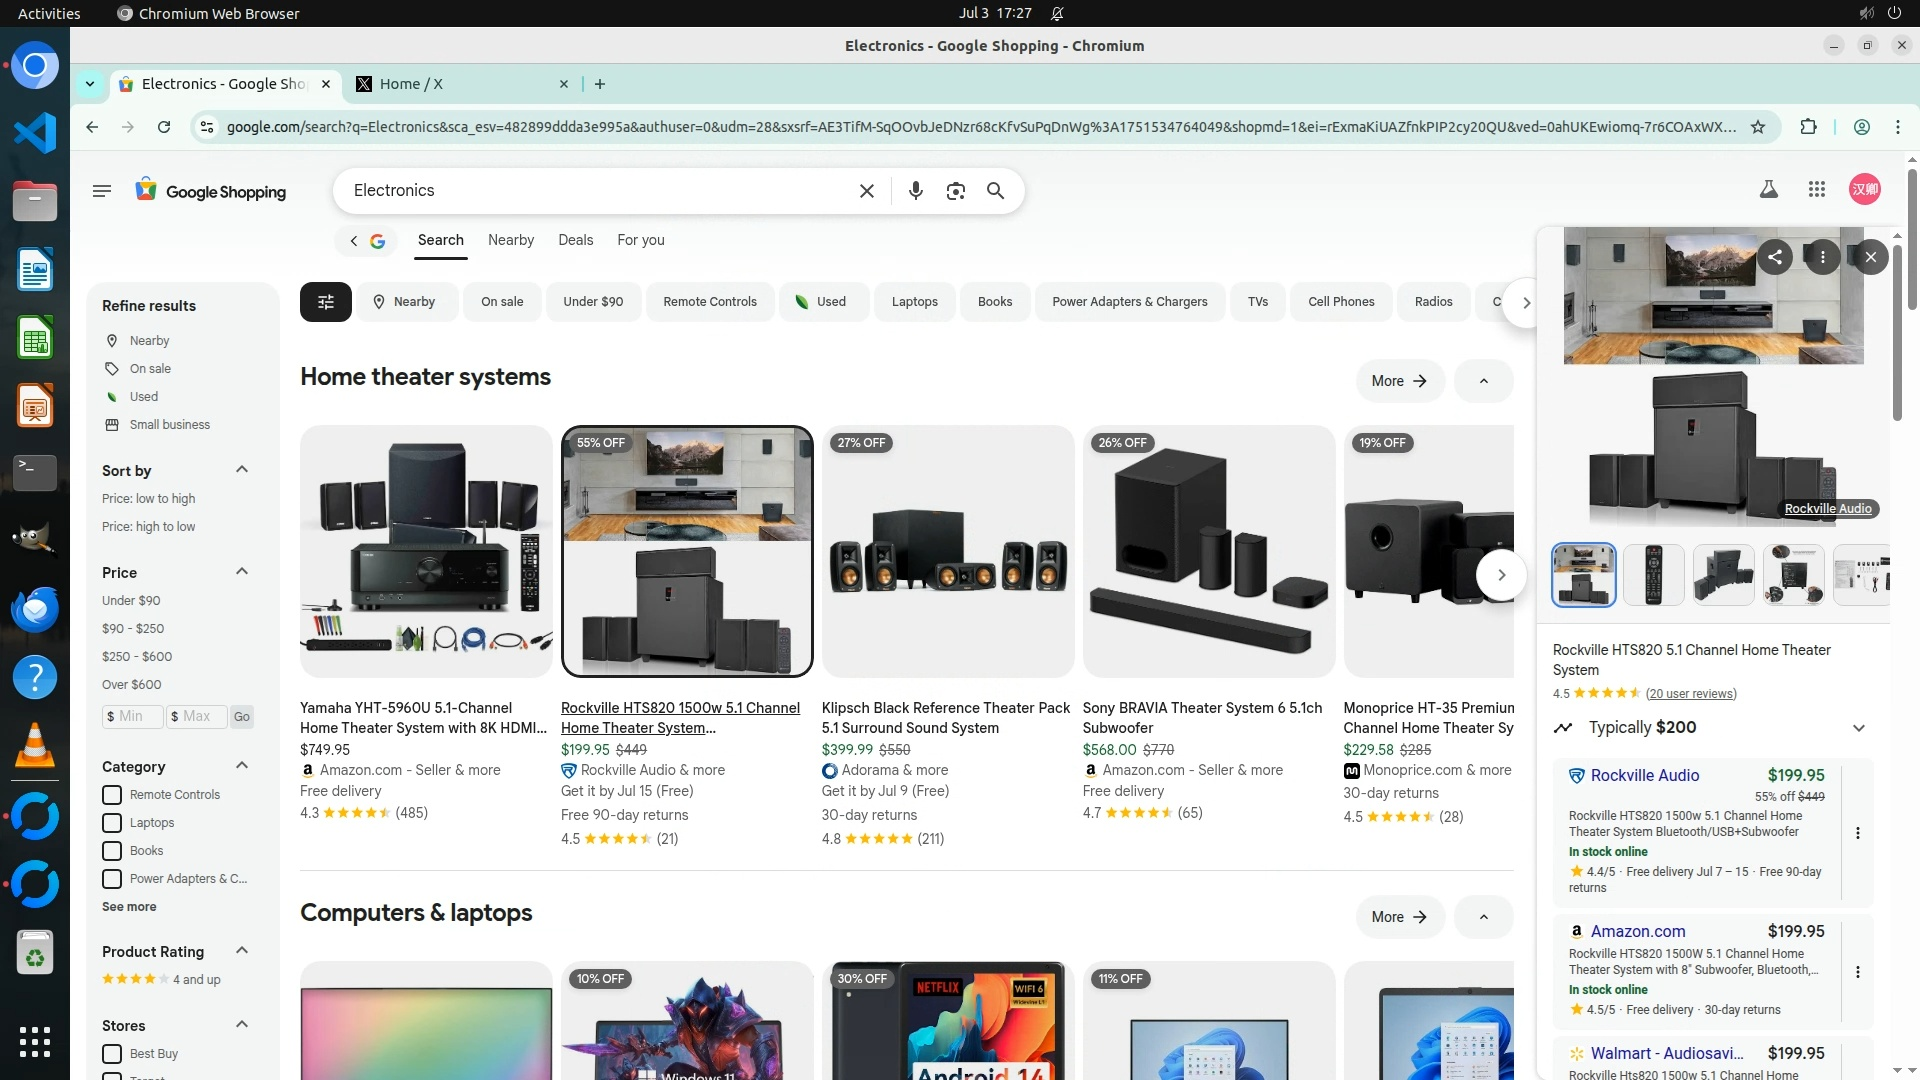This screenshot has height=1080, width=1920.
Task: Switch to the Deals tab
Action: [575, 240]
